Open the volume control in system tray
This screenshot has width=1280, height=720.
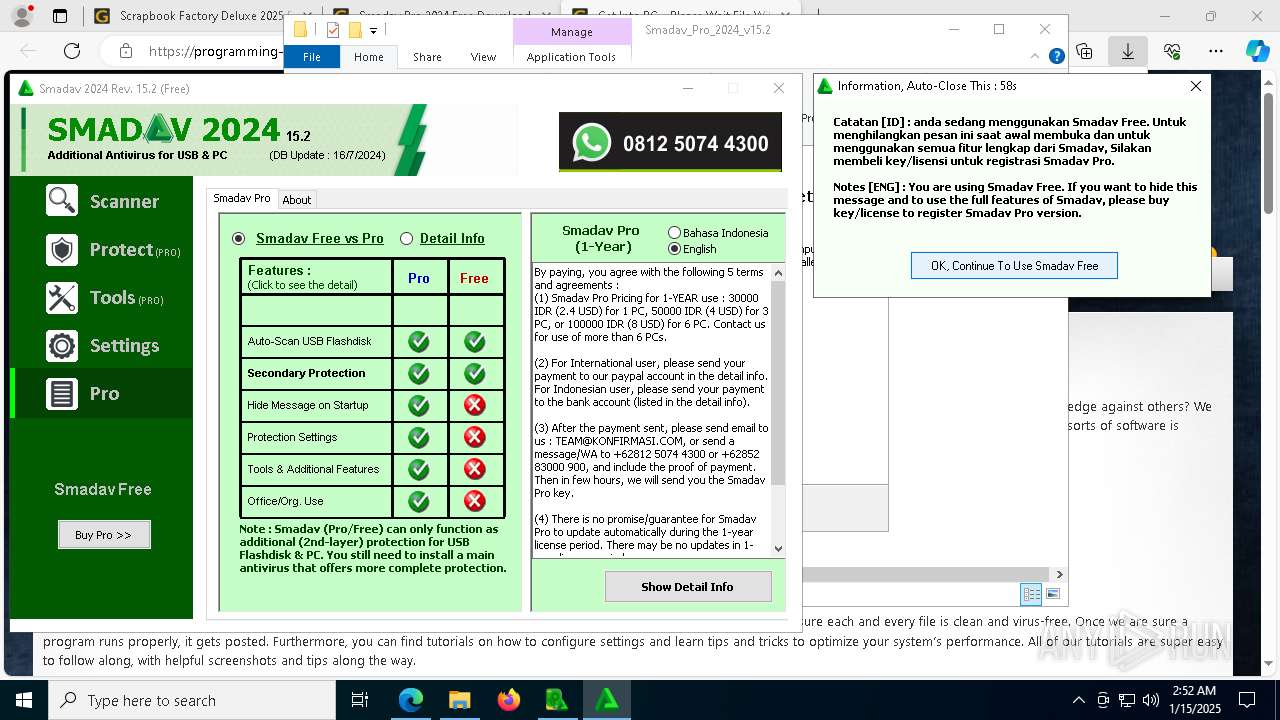(x=1151, y=700)
